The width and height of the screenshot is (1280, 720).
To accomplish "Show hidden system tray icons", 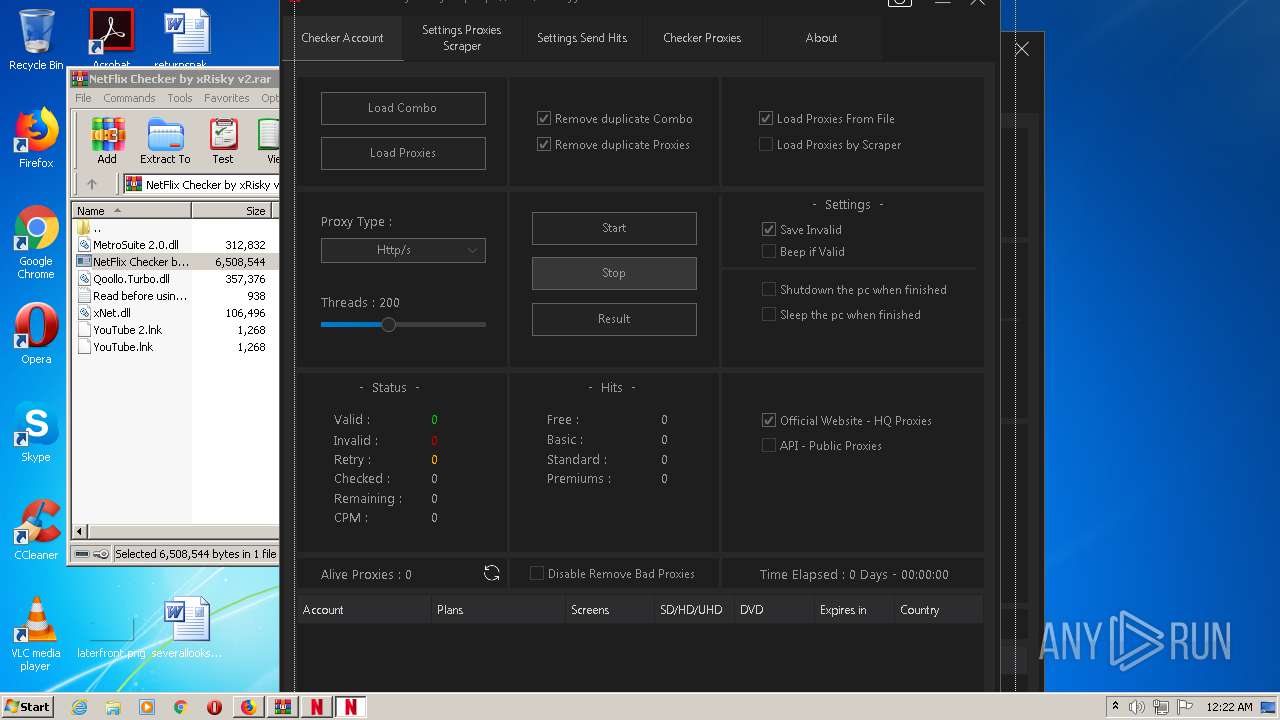I will [x=1116, y=707].
